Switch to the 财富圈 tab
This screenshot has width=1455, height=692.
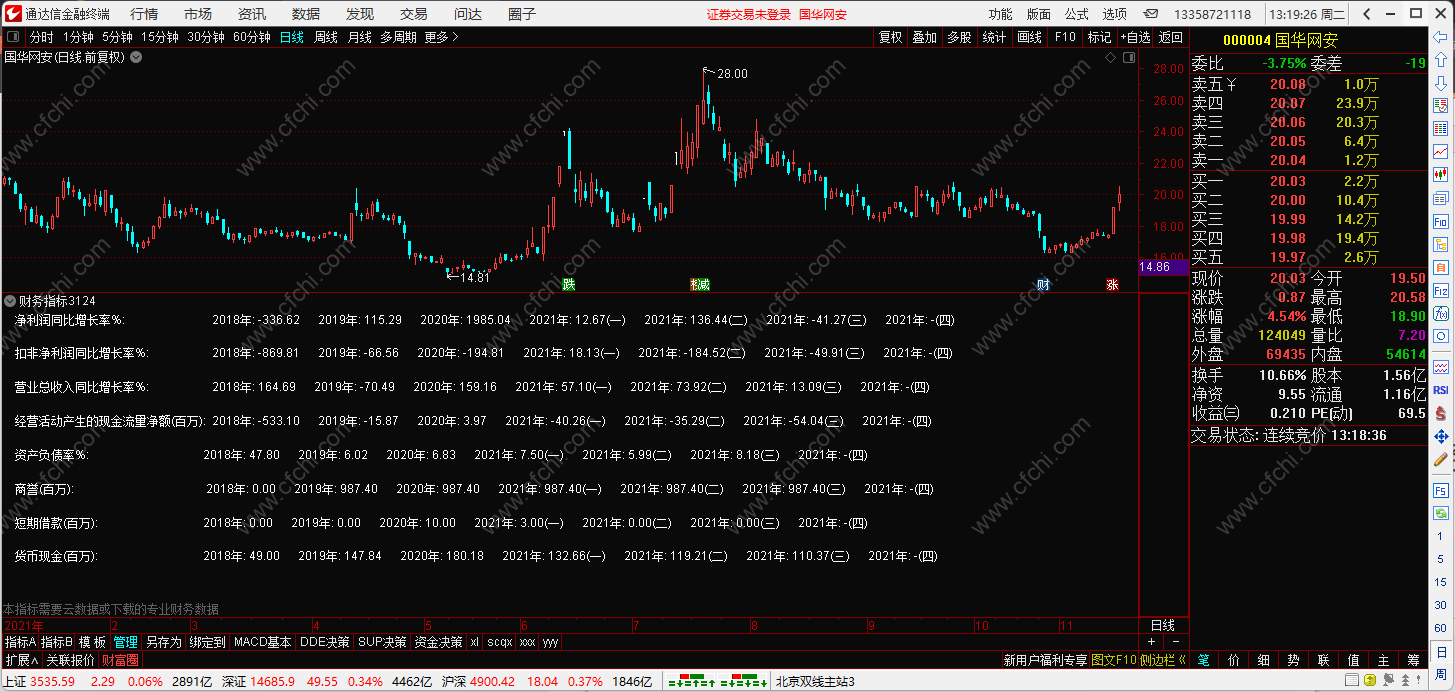[120, 660]
